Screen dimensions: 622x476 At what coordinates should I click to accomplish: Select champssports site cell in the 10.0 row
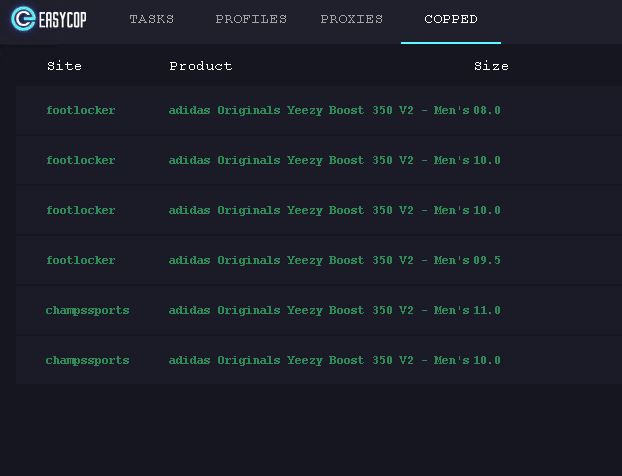tap(87, 361)
